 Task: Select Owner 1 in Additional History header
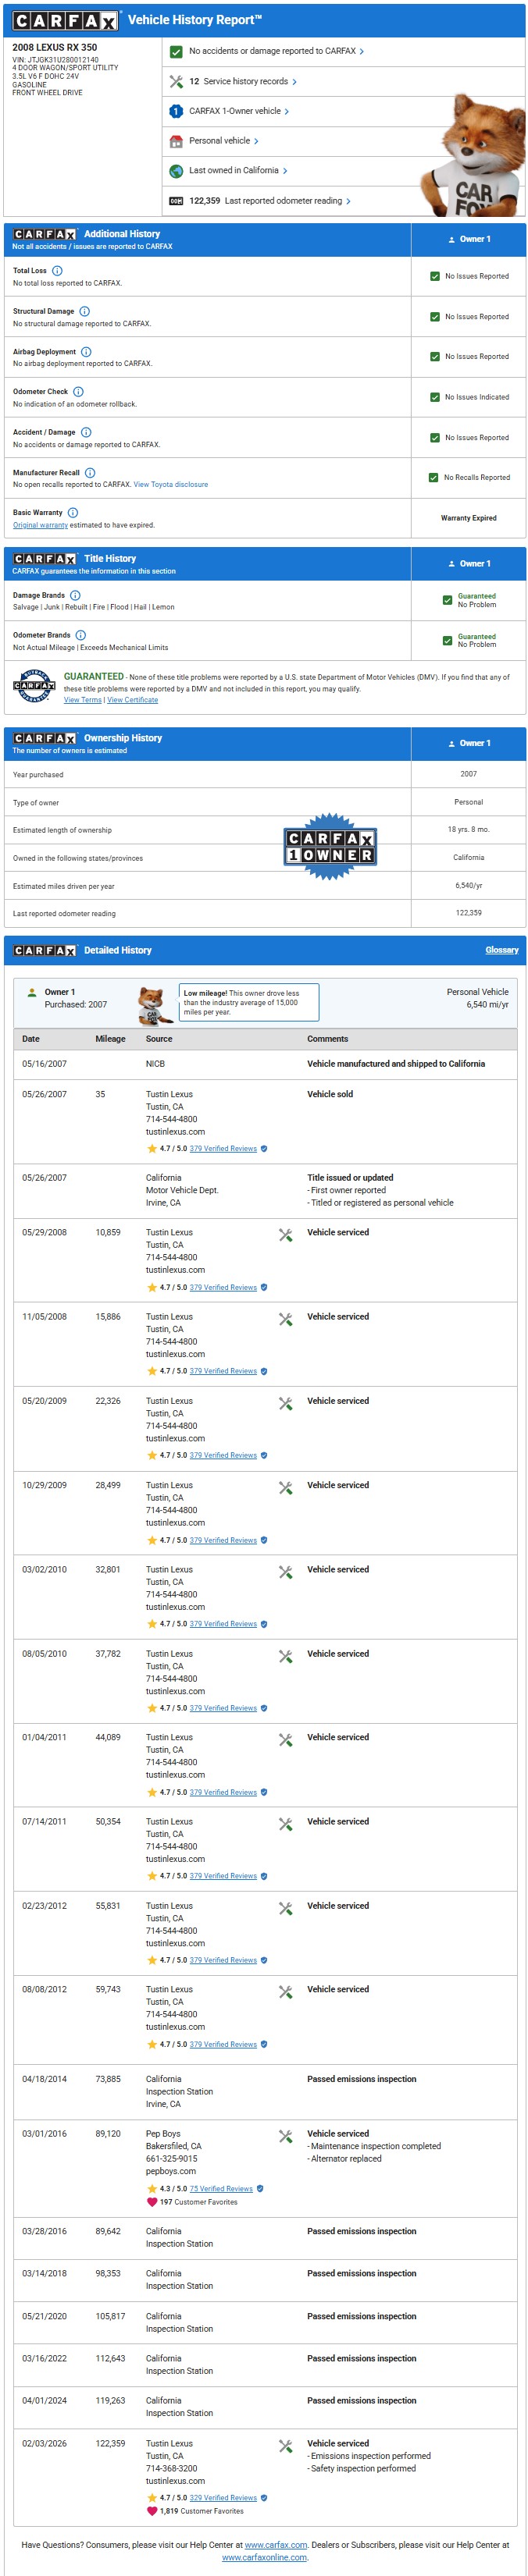click(468, 240)
